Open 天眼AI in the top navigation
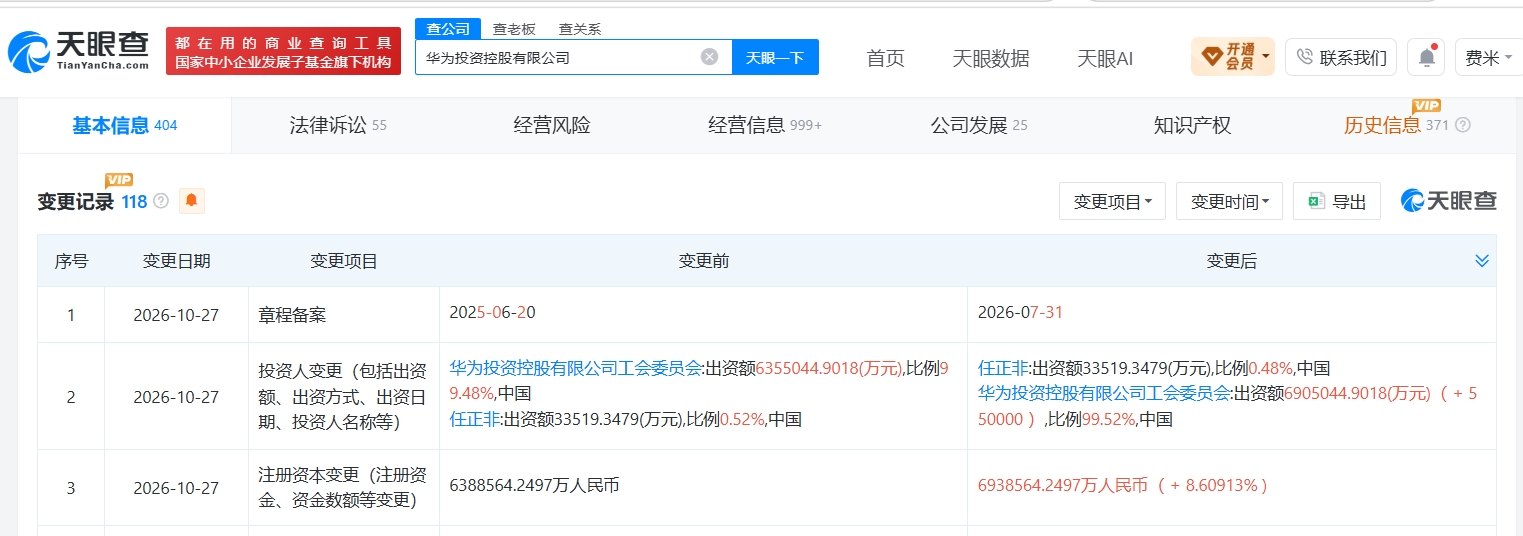Screen dimensions: 1523x536 click(1105, 58)
